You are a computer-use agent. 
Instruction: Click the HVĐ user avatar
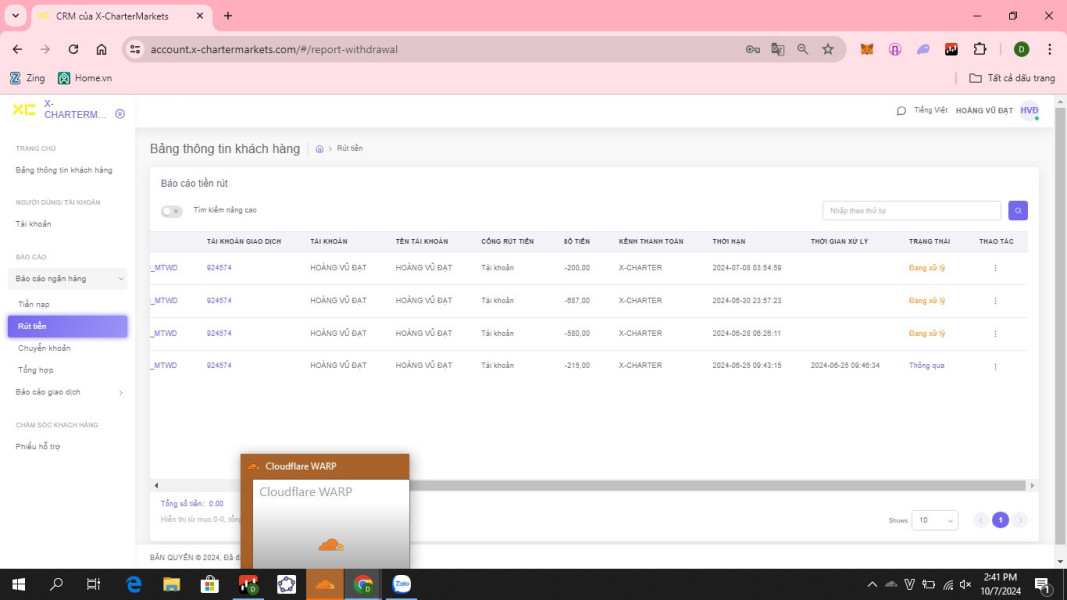click(x=1029, y=111)
